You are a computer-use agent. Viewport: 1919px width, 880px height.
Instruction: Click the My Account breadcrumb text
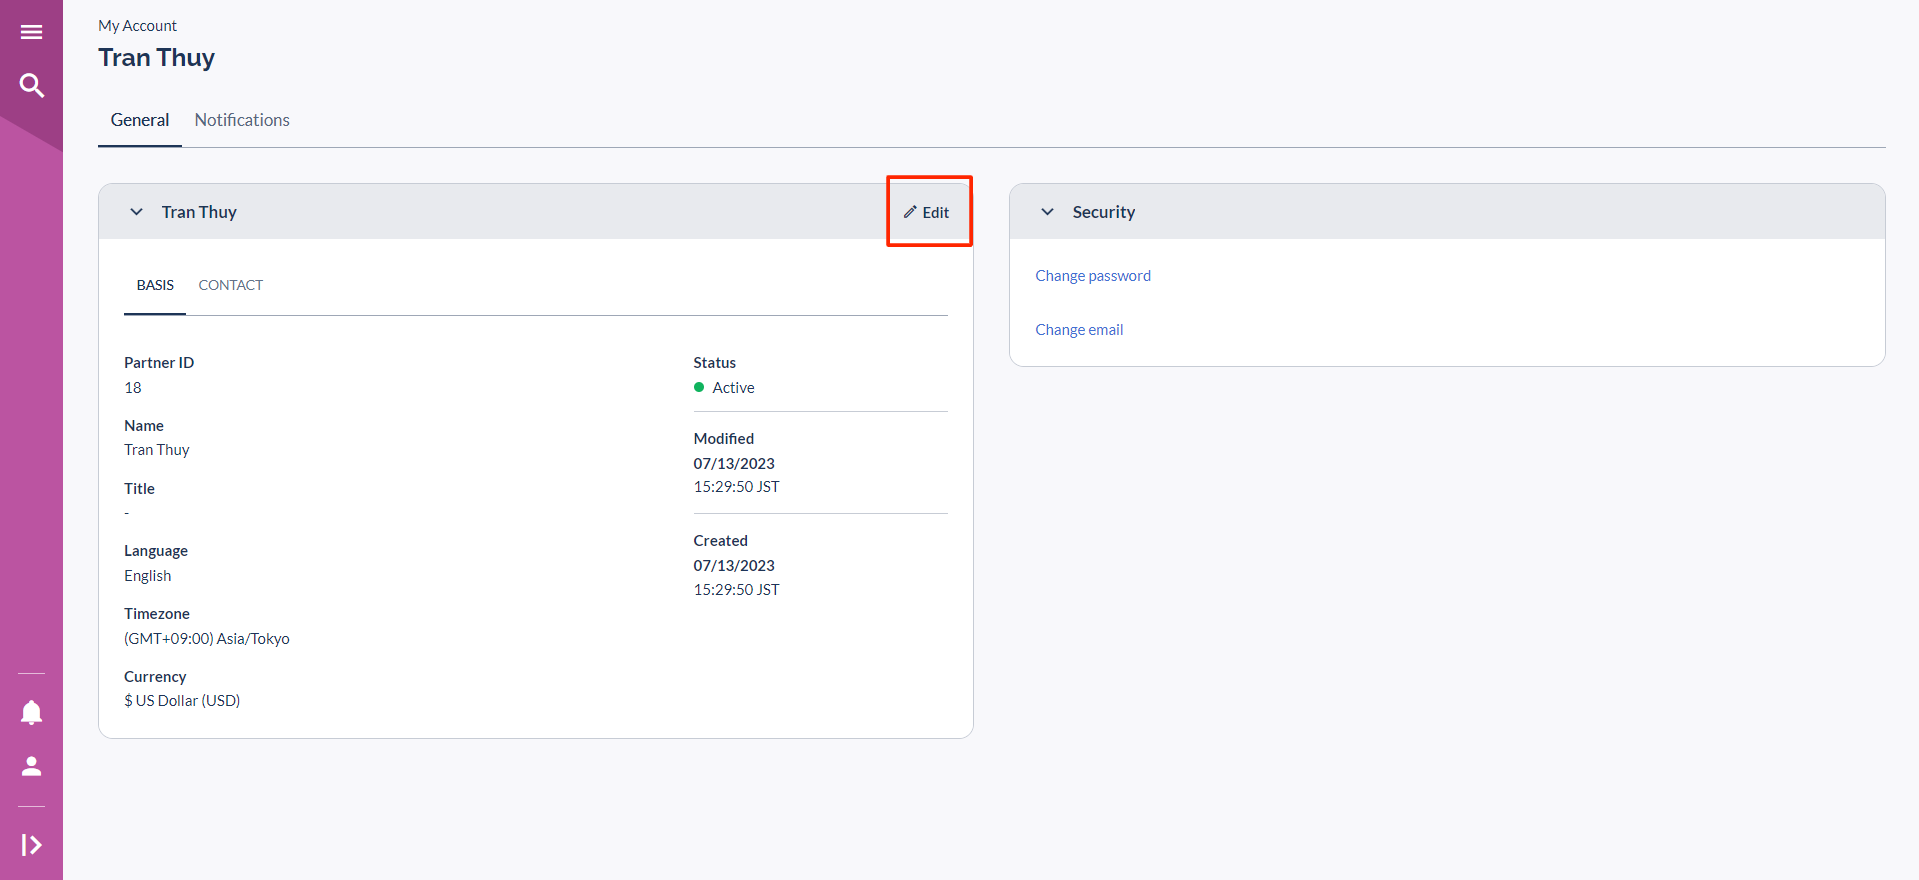pyautogui.click(x=137, y=26)
